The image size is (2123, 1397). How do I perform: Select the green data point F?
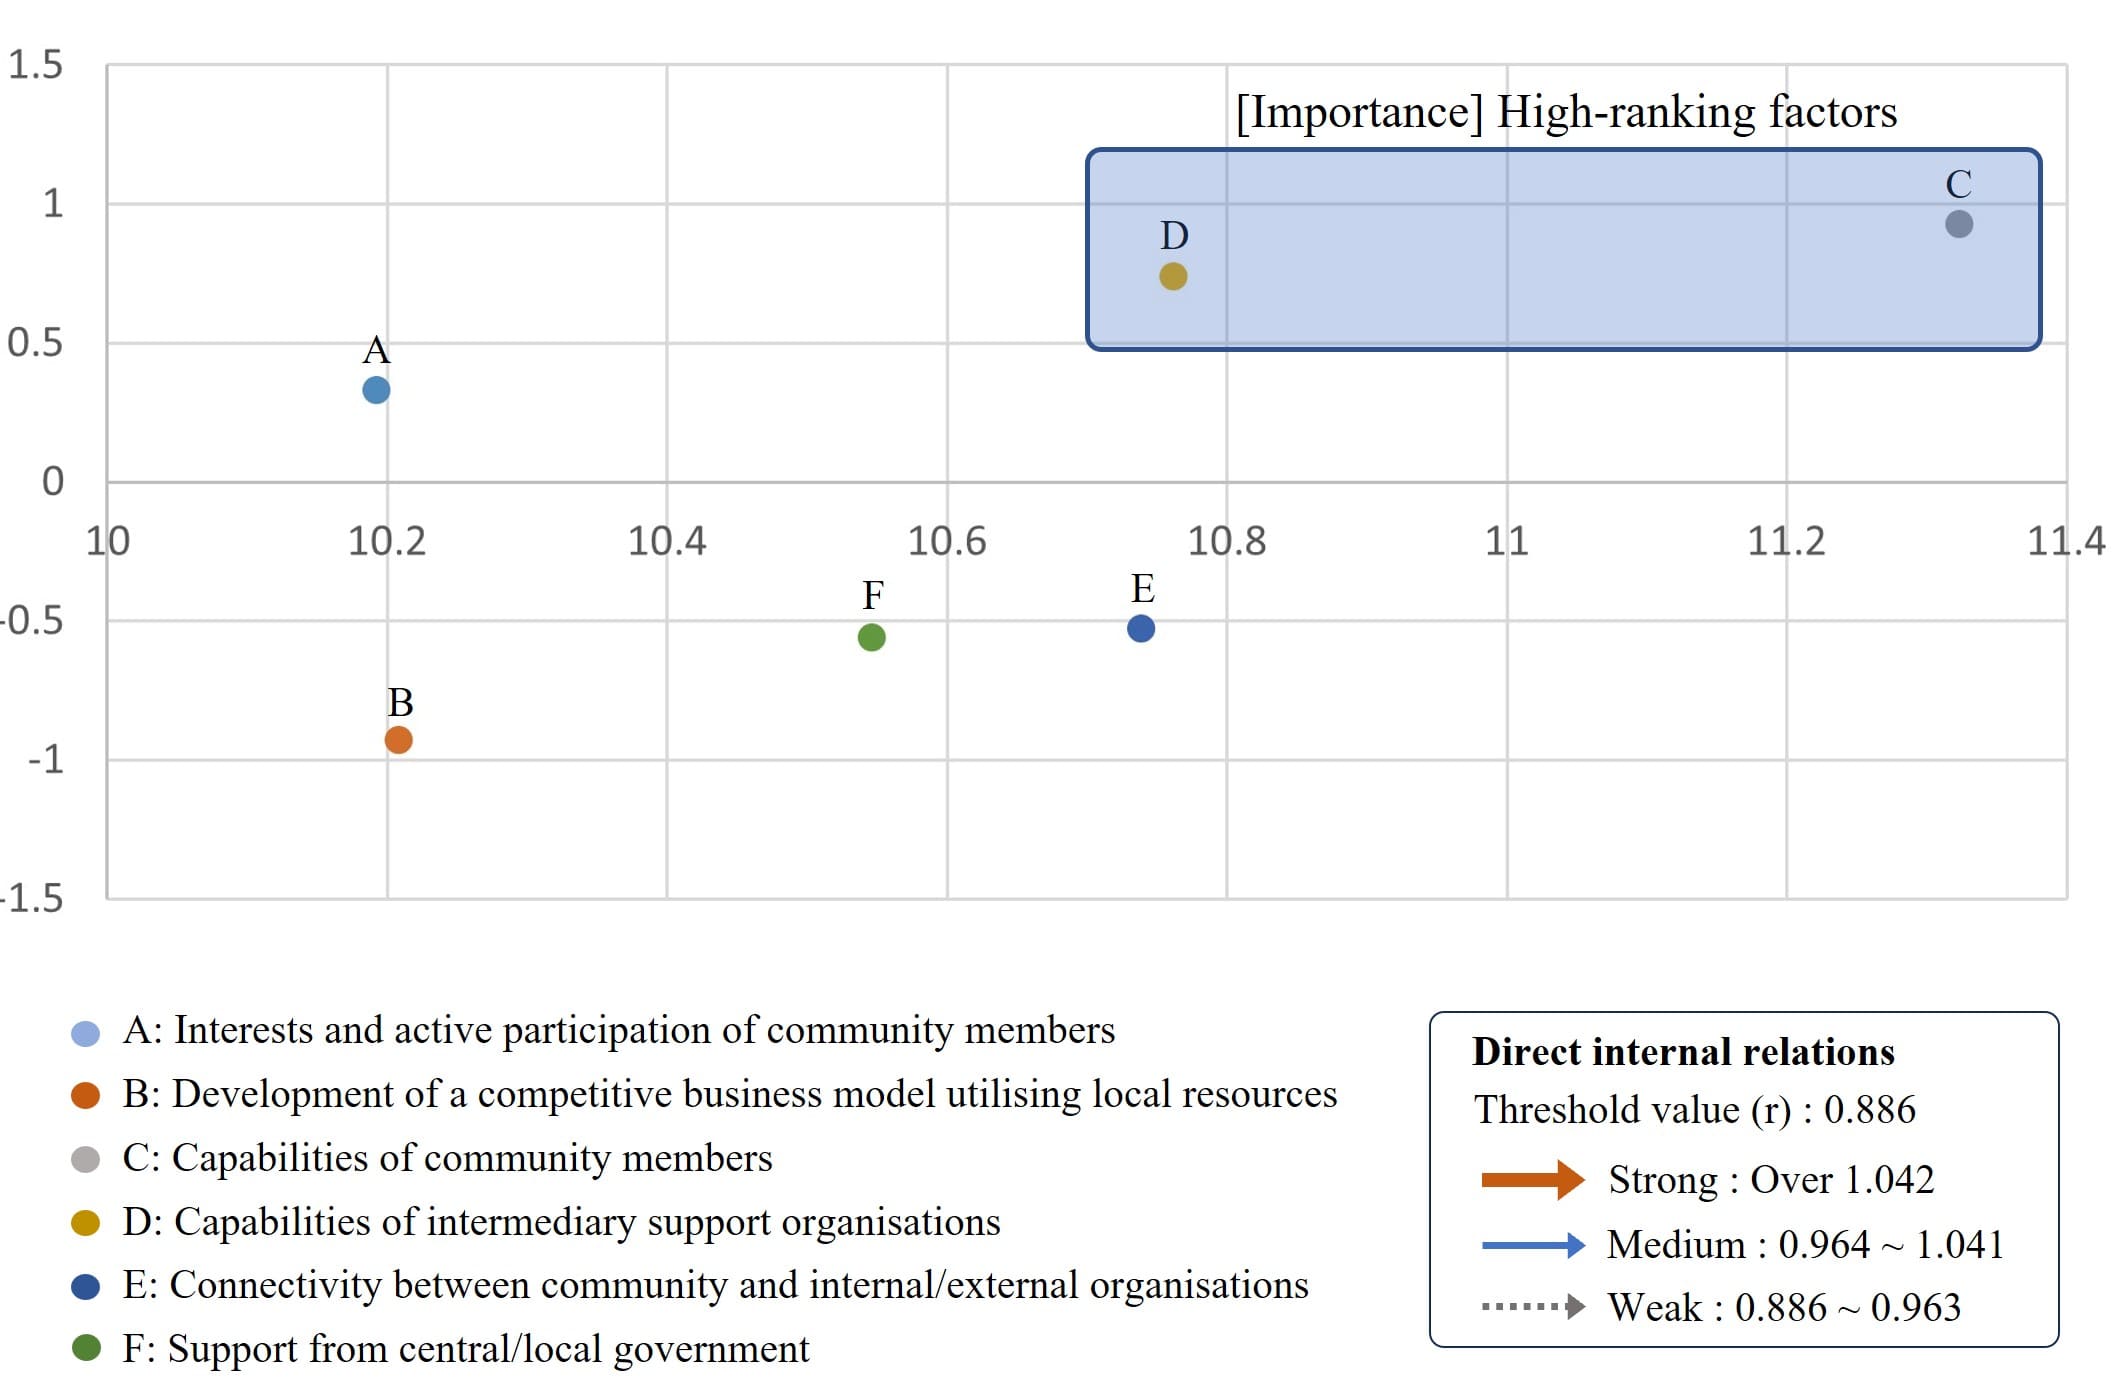coord(871,637)
